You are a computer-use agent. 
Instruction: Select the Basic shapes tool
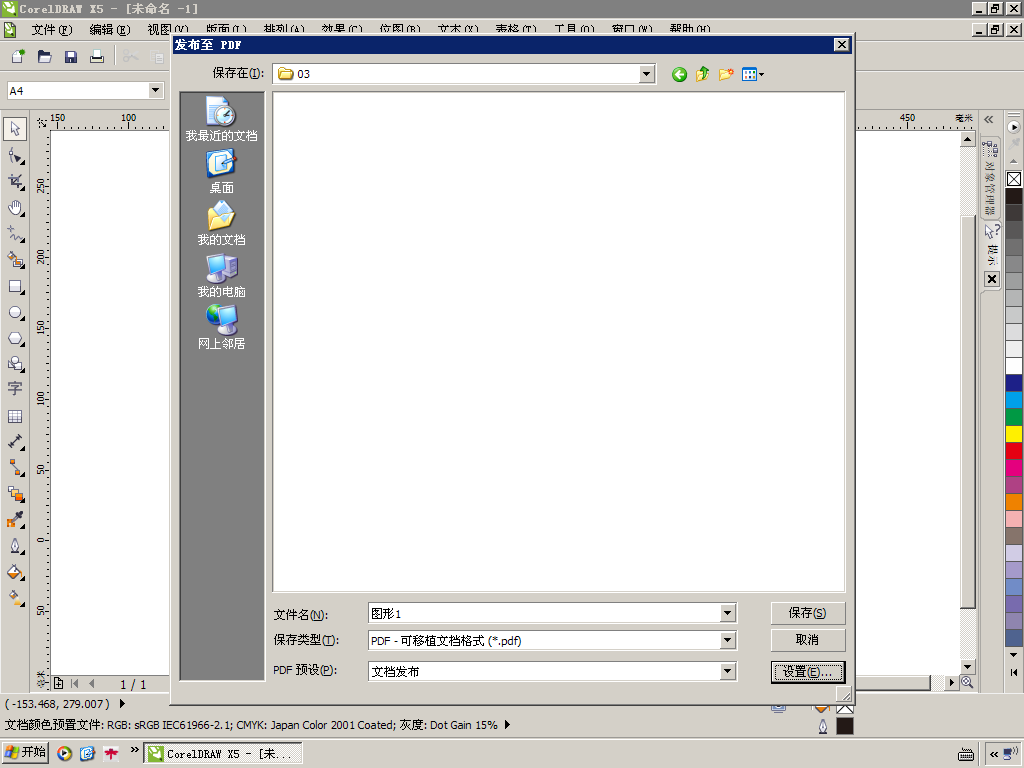pyautogui.click(x=15, y=364)
